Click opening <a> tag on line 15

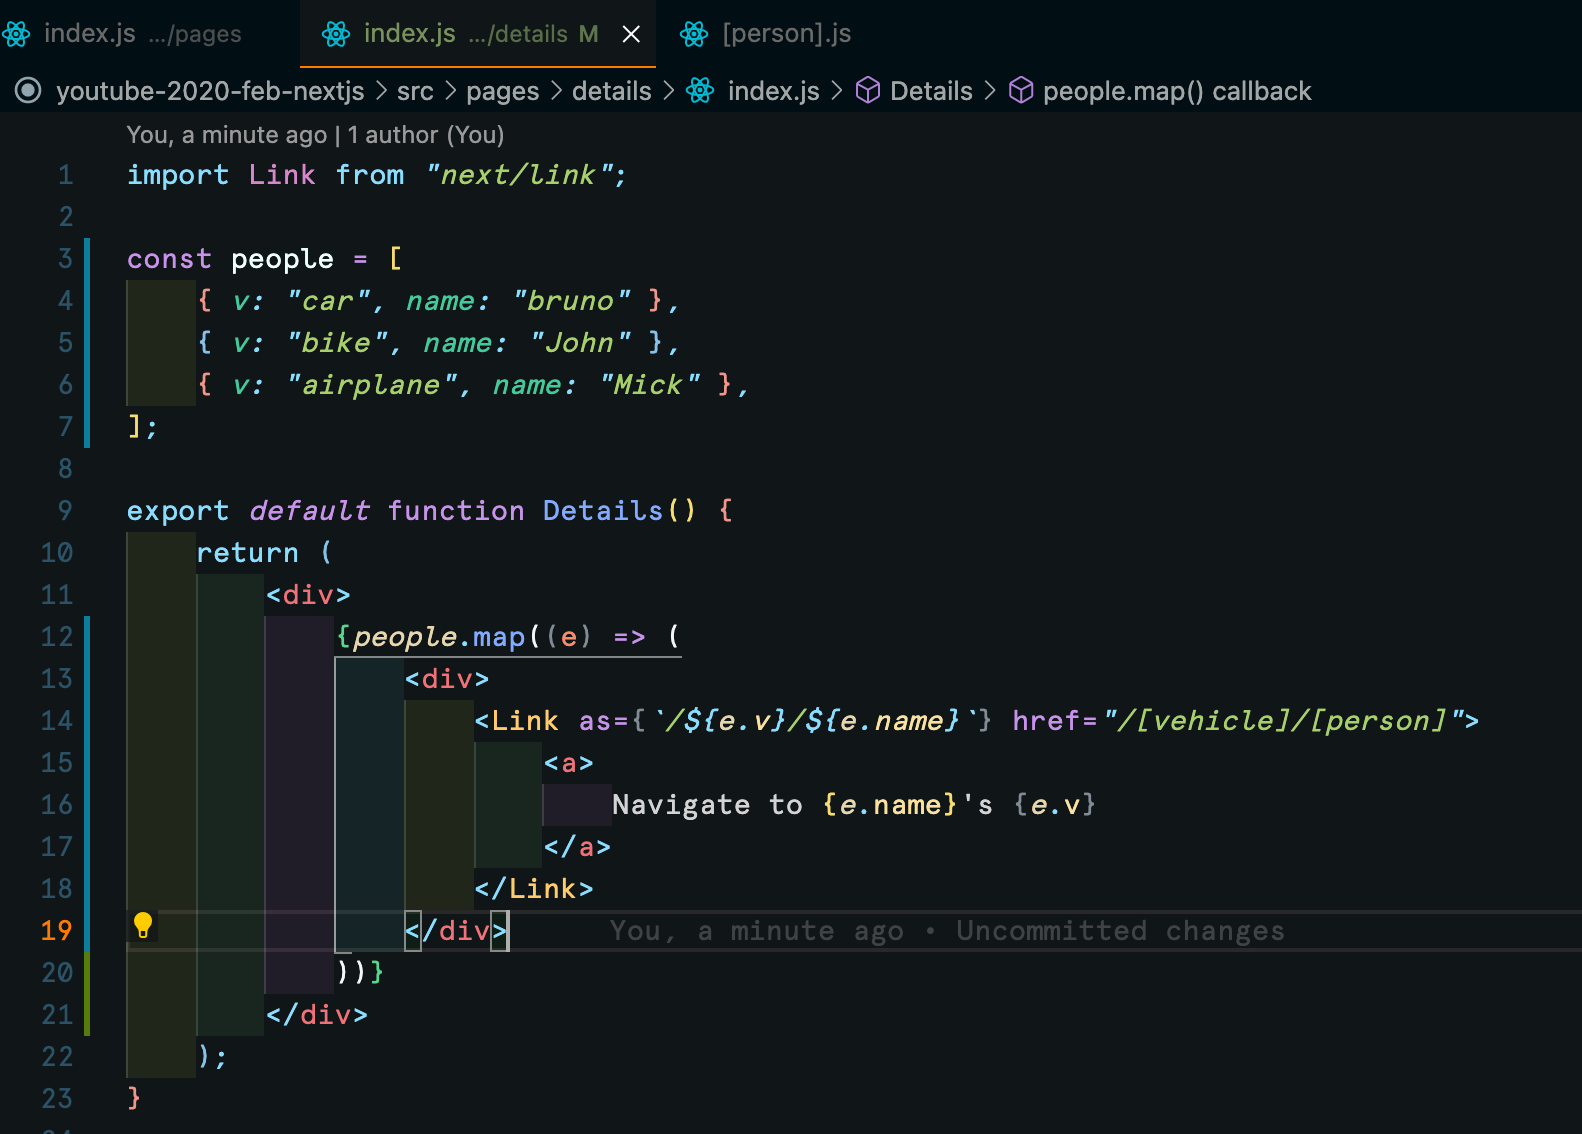click(569, 763)
